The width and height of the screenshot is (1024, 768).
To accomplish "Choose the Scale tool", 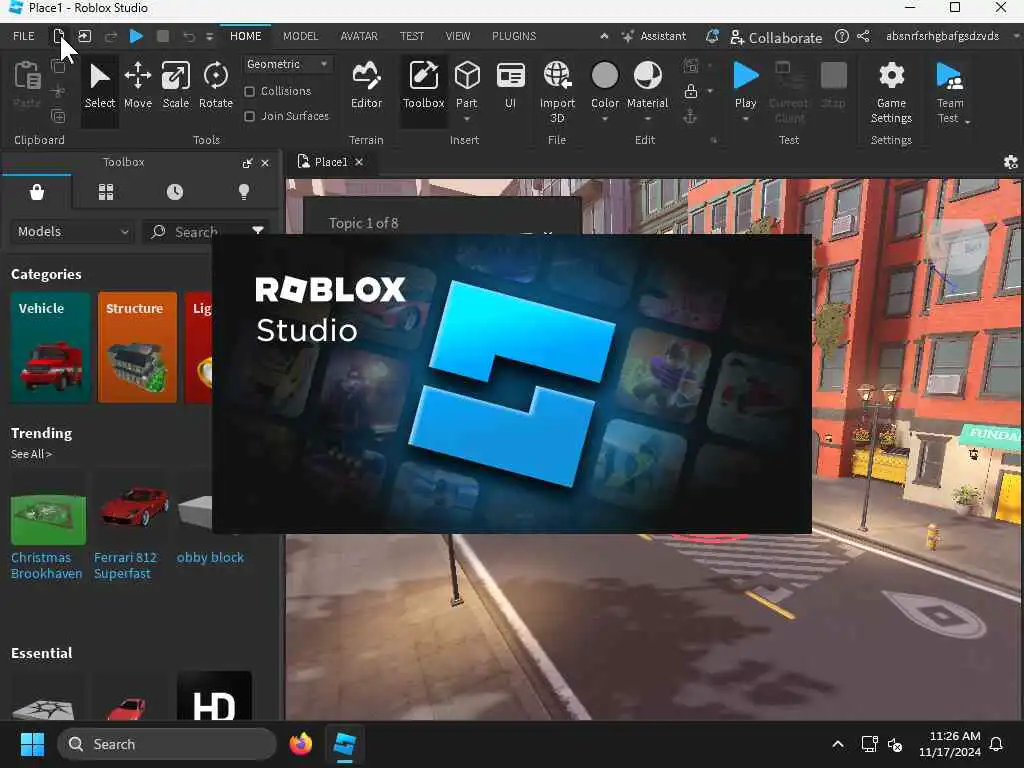I will pos(176,87).
